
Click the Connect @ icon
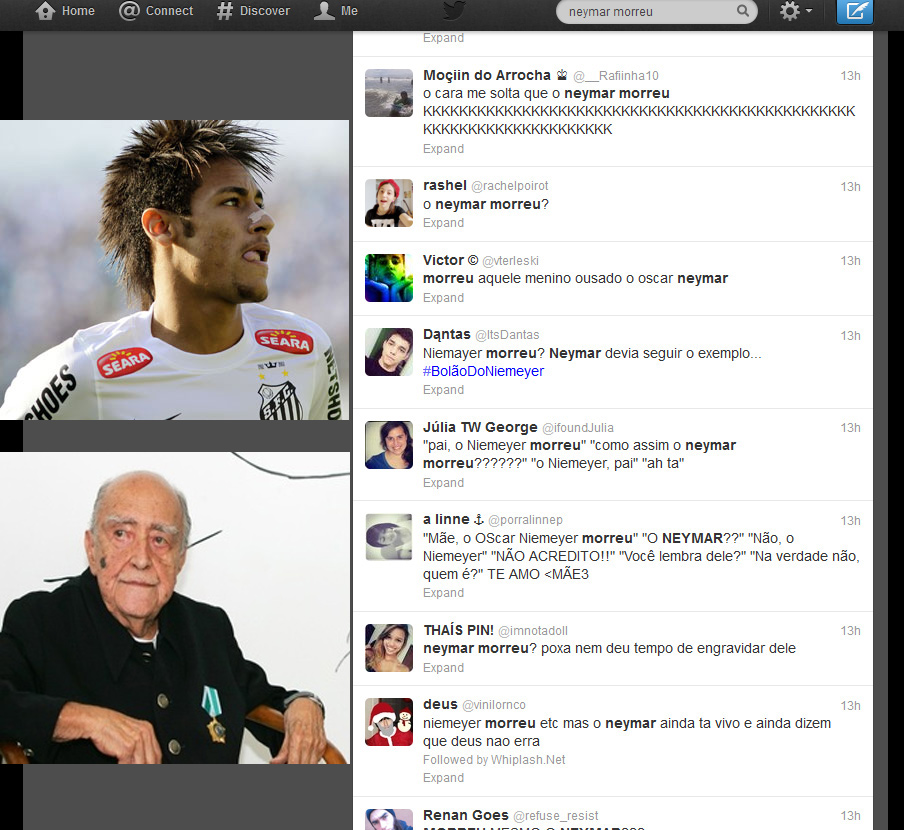coord(129,11)
